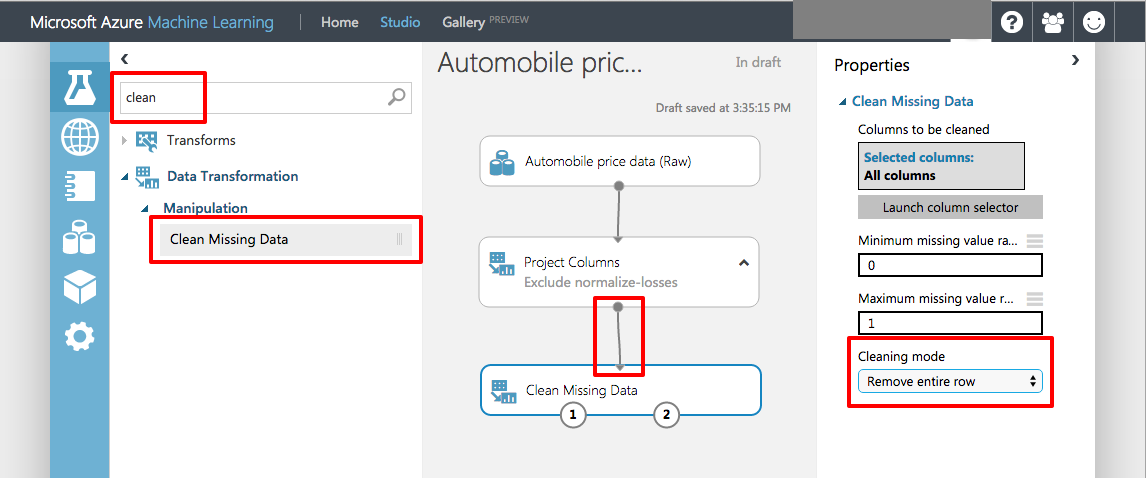Open the Notebooks icon in sidebar
The height and width of the screenshot is (478, 1146).
pos(80,187)
